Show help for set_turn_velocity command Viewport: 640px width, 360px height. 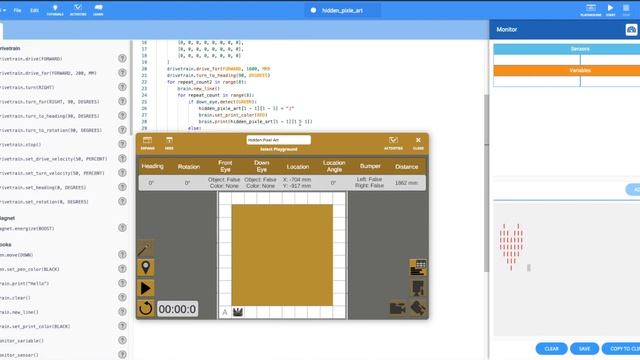122,173
